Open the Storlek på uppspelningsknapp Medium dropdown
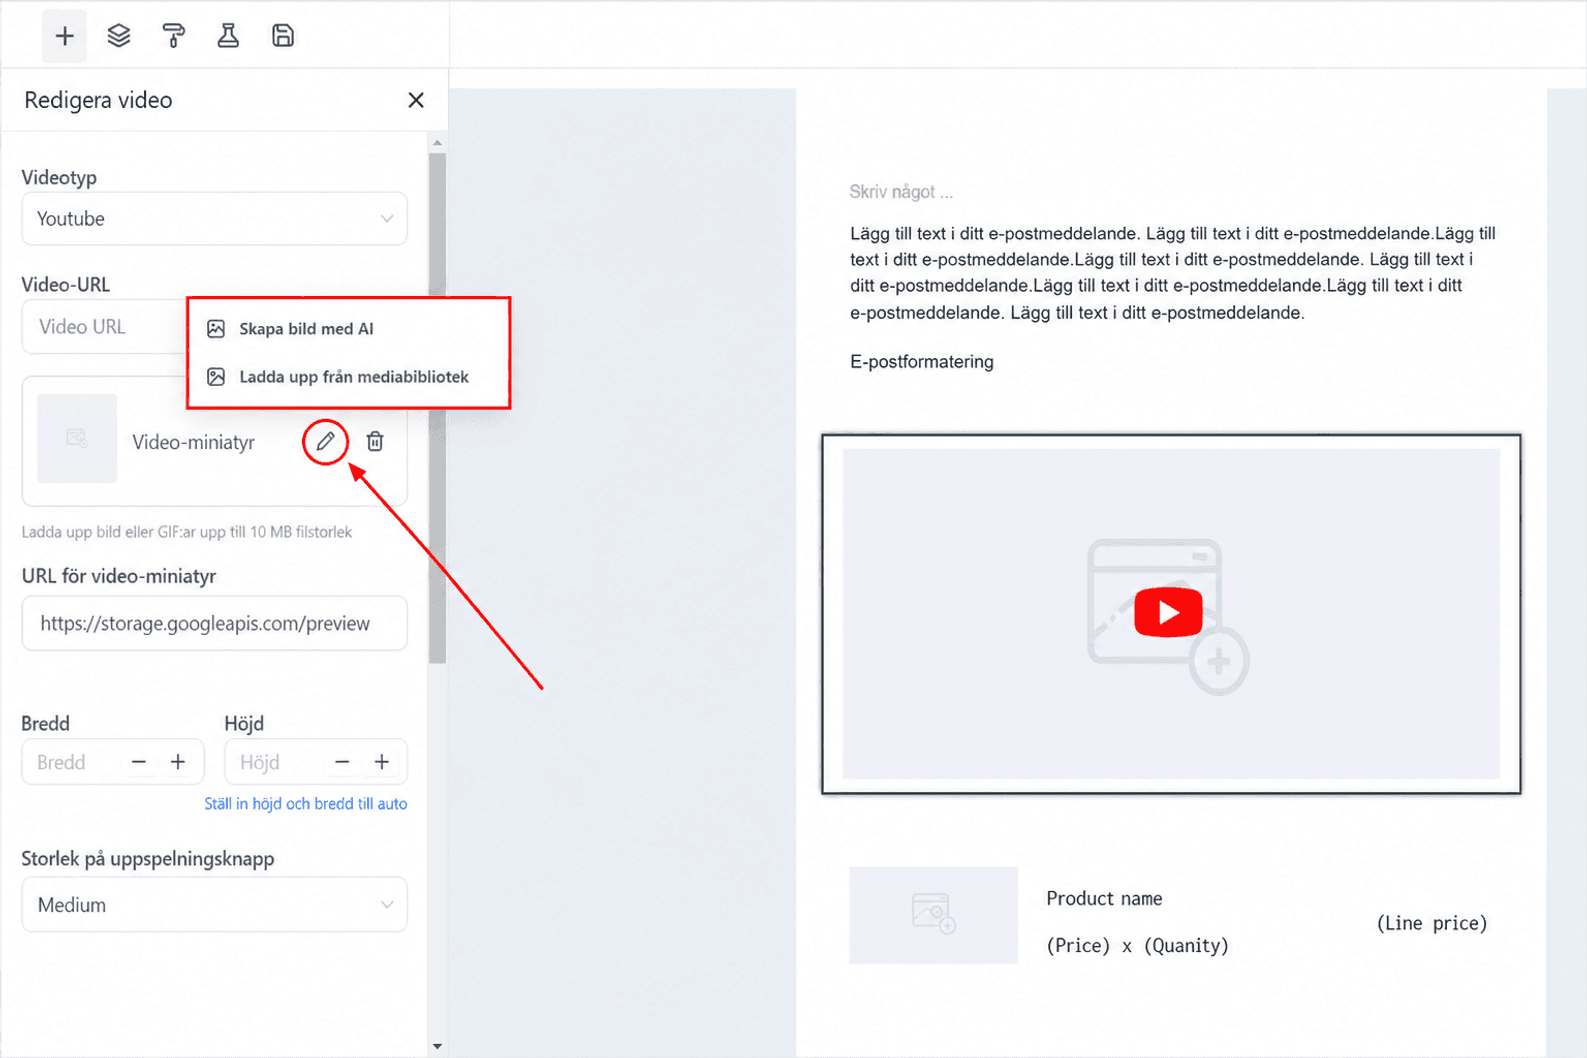Viewport: 1587px width, 1058px height. tap(214, 905)
